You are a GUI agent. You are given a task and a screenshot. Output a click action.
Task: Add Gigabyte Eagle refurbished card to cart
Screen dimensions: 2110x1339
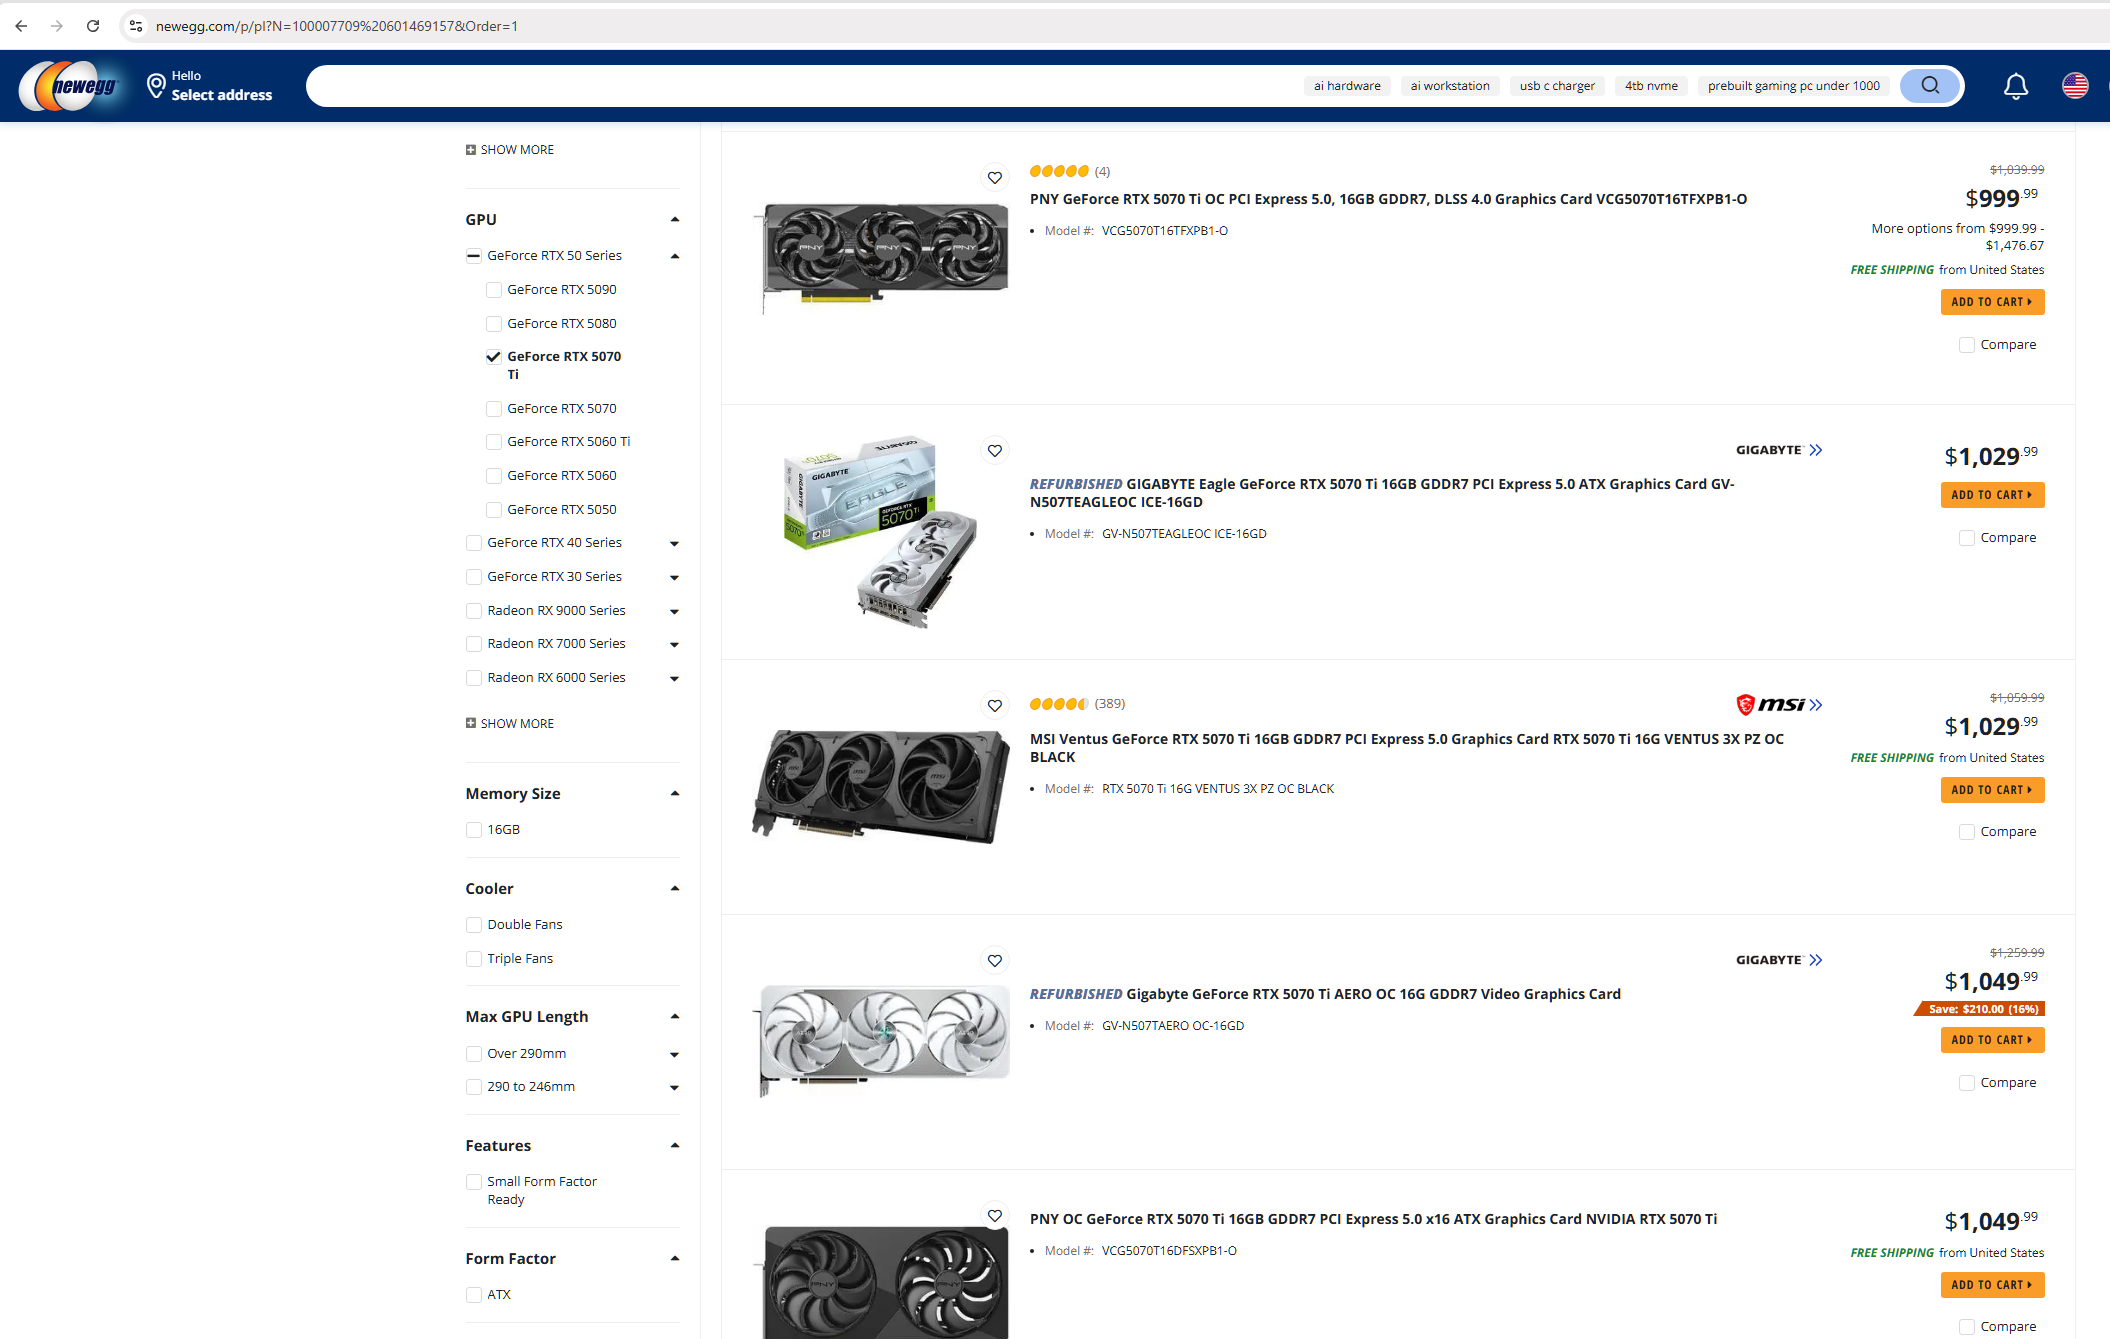[x=1992, y=495]
